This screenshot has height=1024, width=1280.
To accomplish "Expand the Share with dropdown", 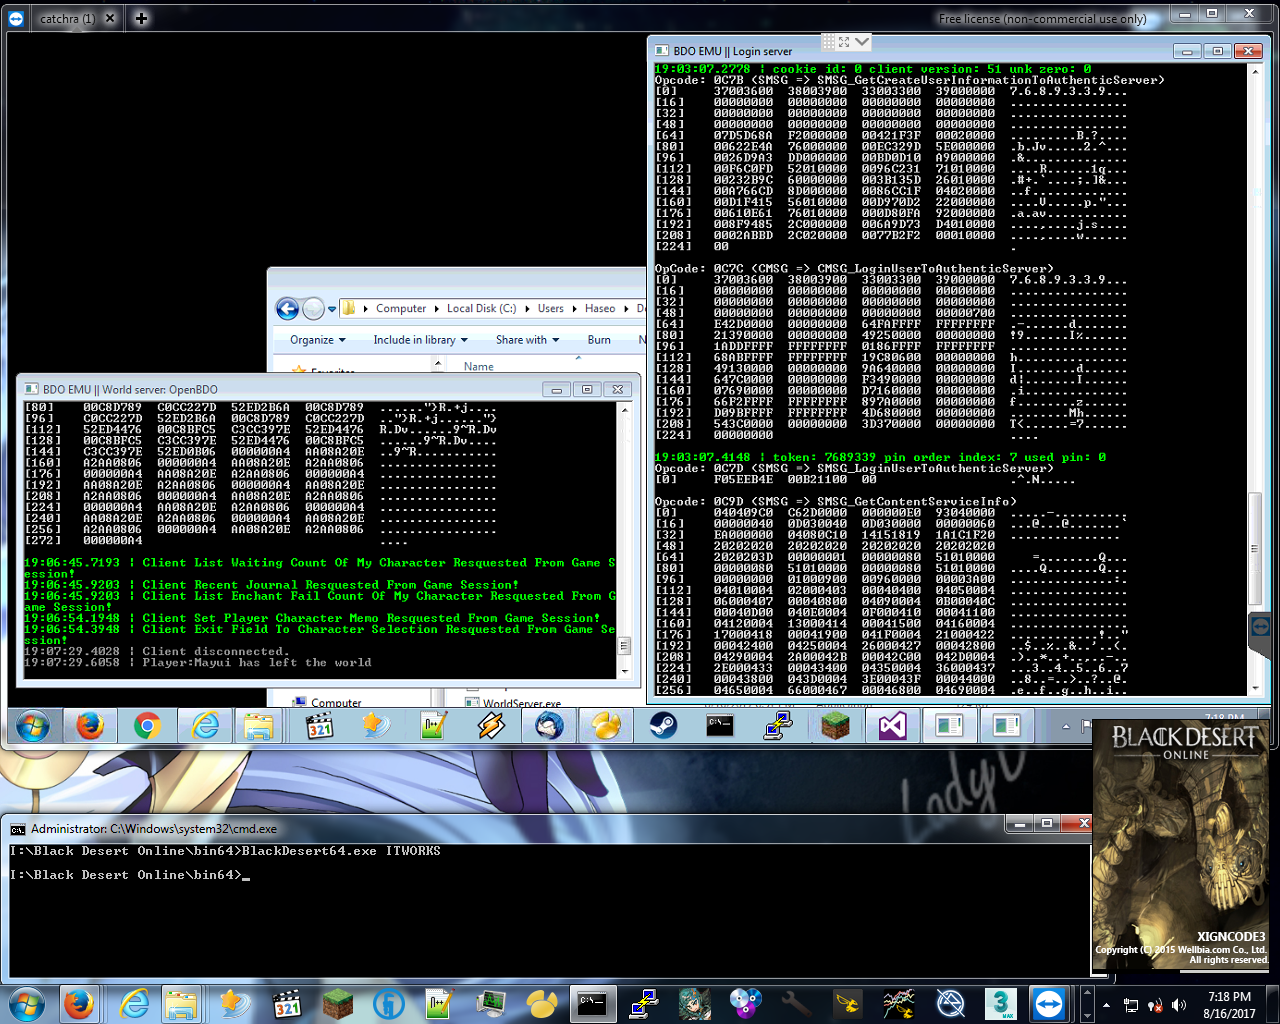I will (x=527, y=340).
